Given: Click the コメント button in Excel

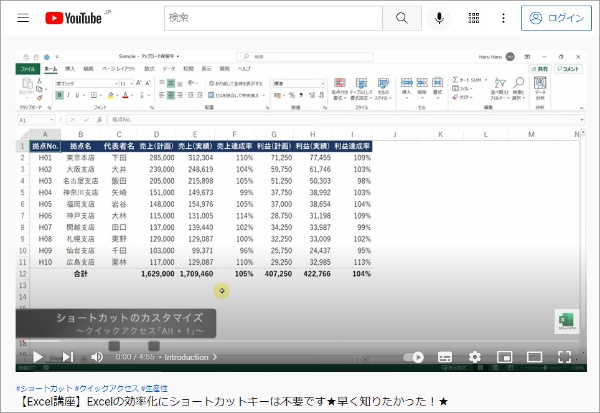Looking at the screenshot, I should click(568, 69).
